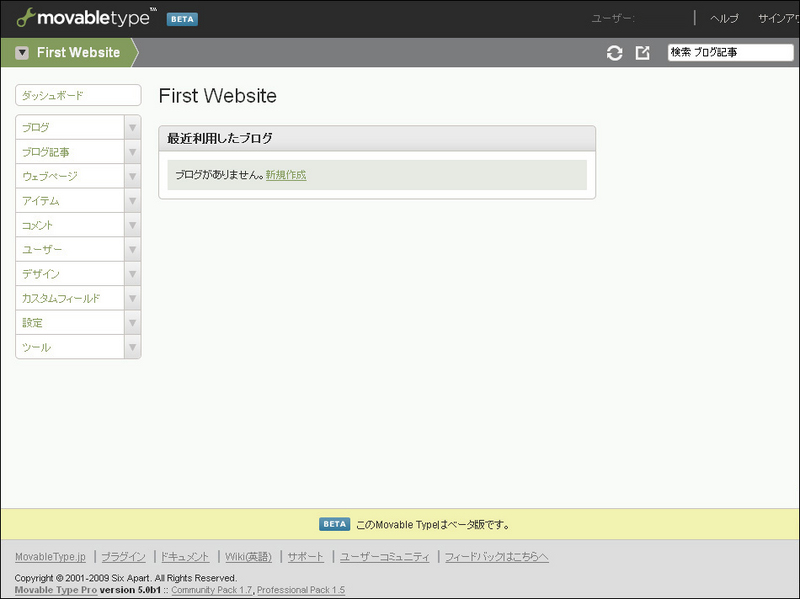Click the 最近利用したブログ widget header

click(377, 138)
